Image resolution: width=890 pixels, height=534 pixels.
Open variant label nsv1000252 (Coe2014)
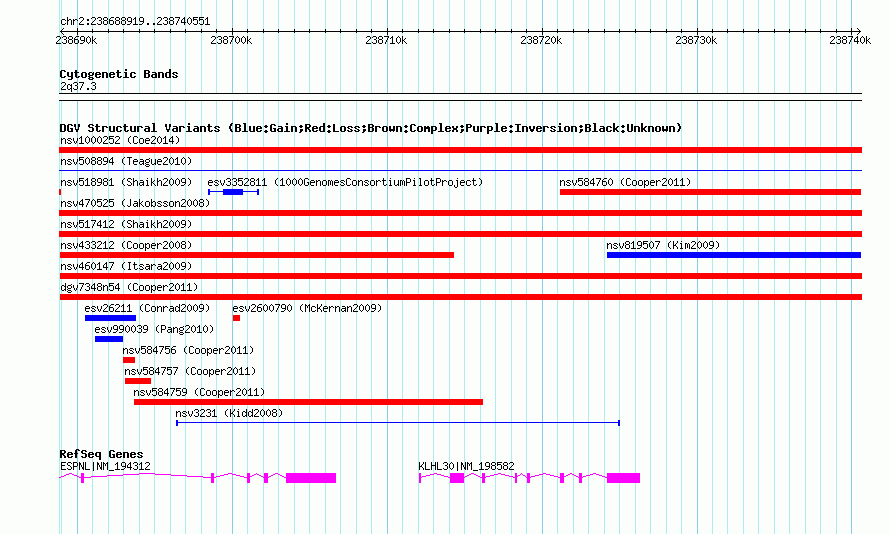coord(120,140)
